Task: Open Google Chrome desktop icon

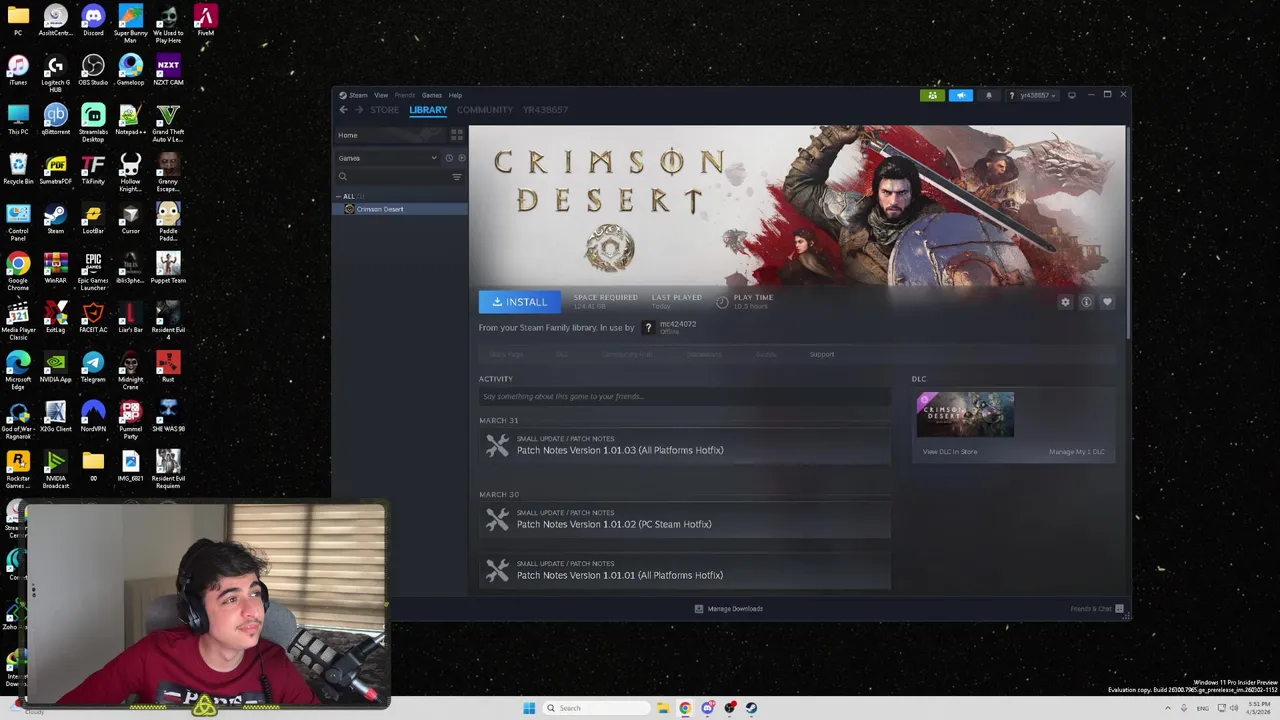Action: pos(18,271)
